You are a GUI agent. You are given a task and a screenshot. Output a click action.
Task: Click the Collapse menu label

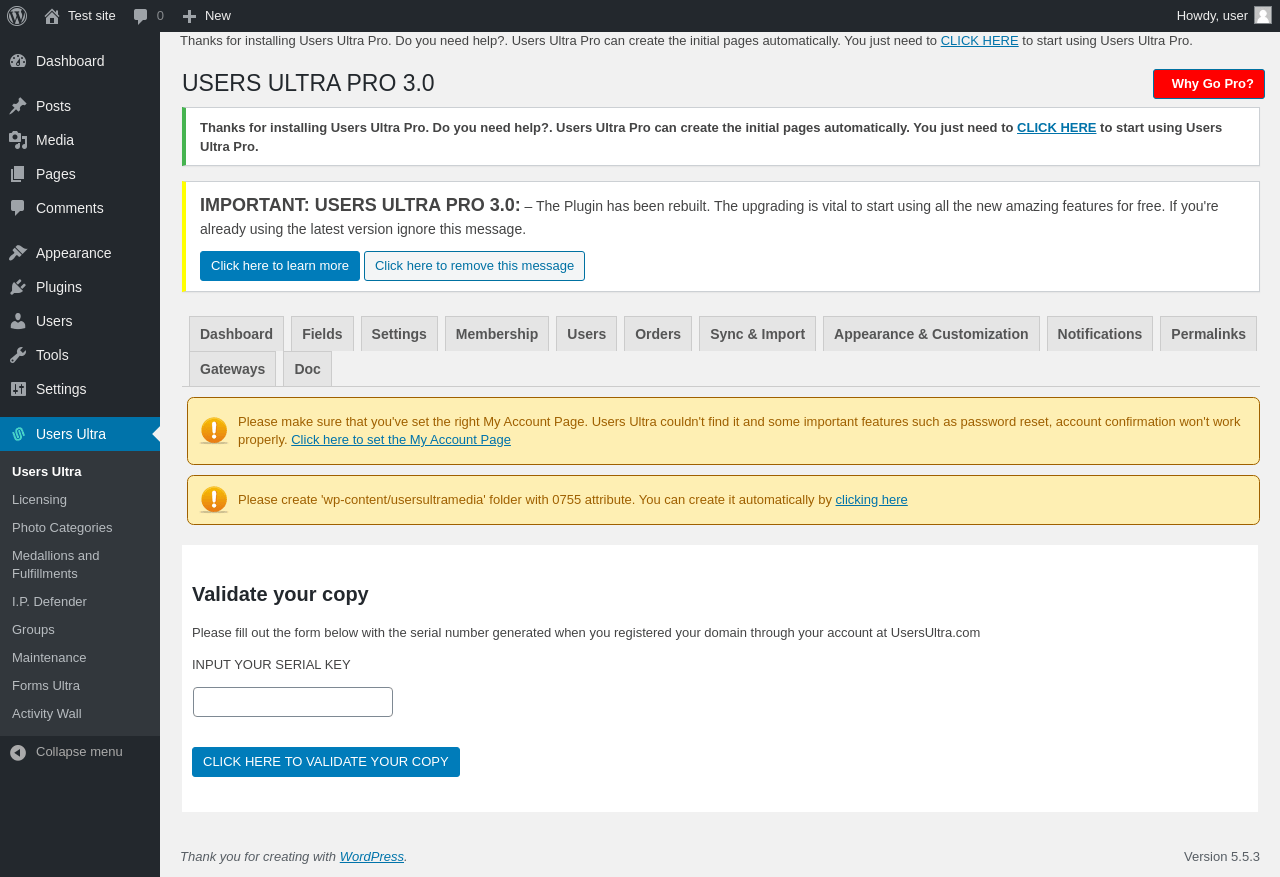[79, 752]
